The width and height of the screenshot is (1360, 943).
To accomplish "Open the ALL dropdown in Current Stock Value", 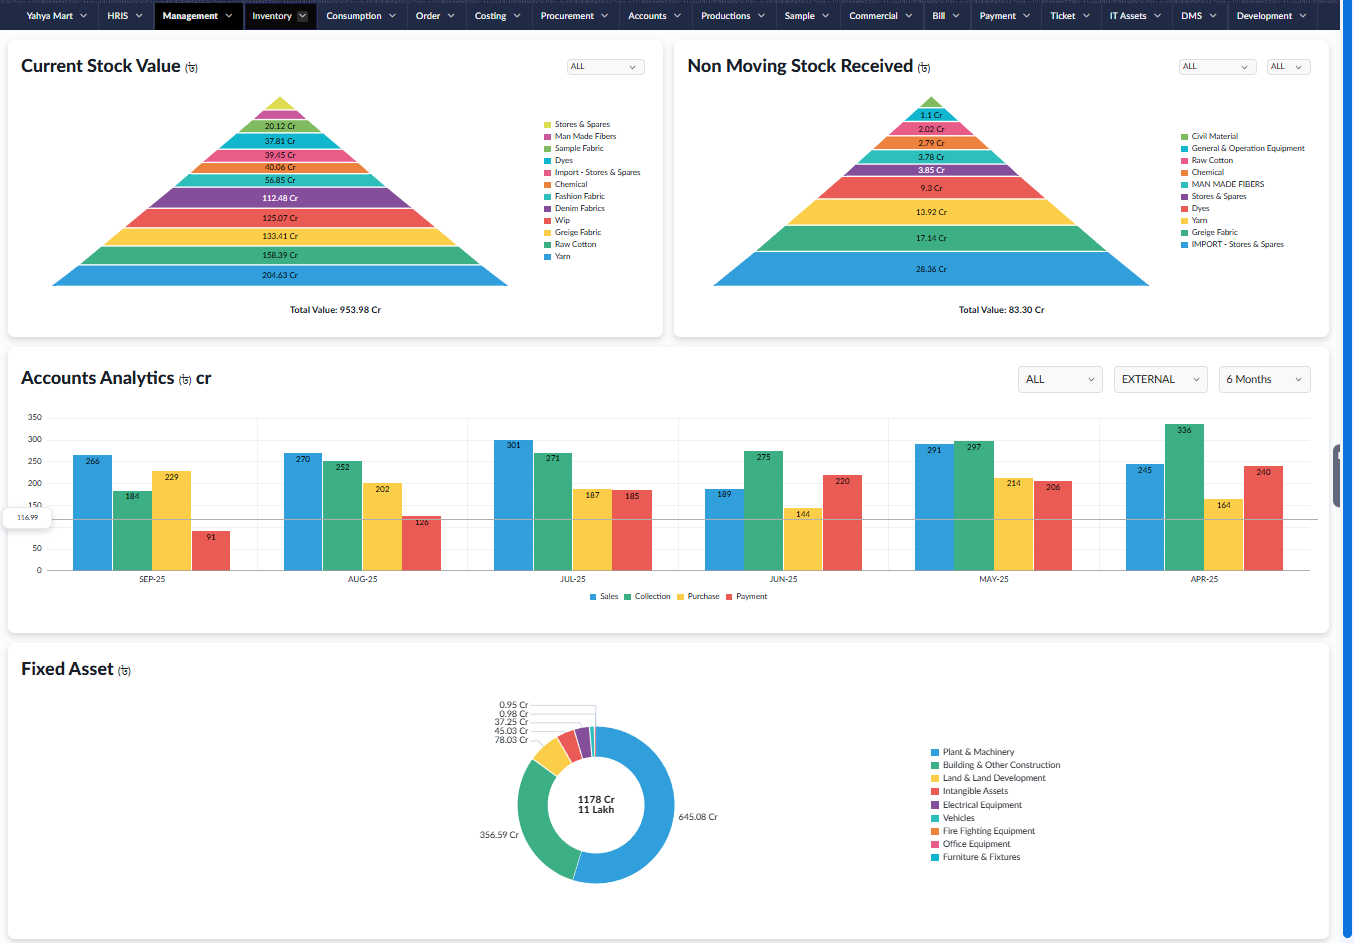I will point(605,67).
